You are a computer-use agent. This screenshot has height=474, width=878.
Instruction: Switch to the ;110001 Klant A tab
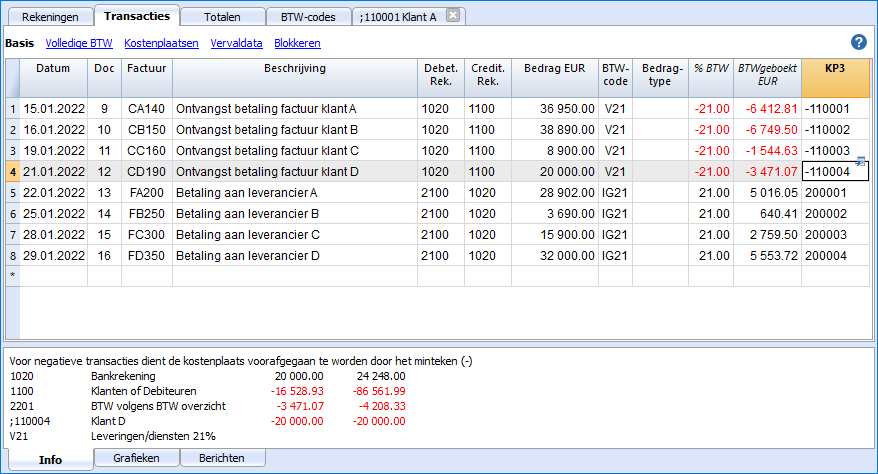coord(399,17)
